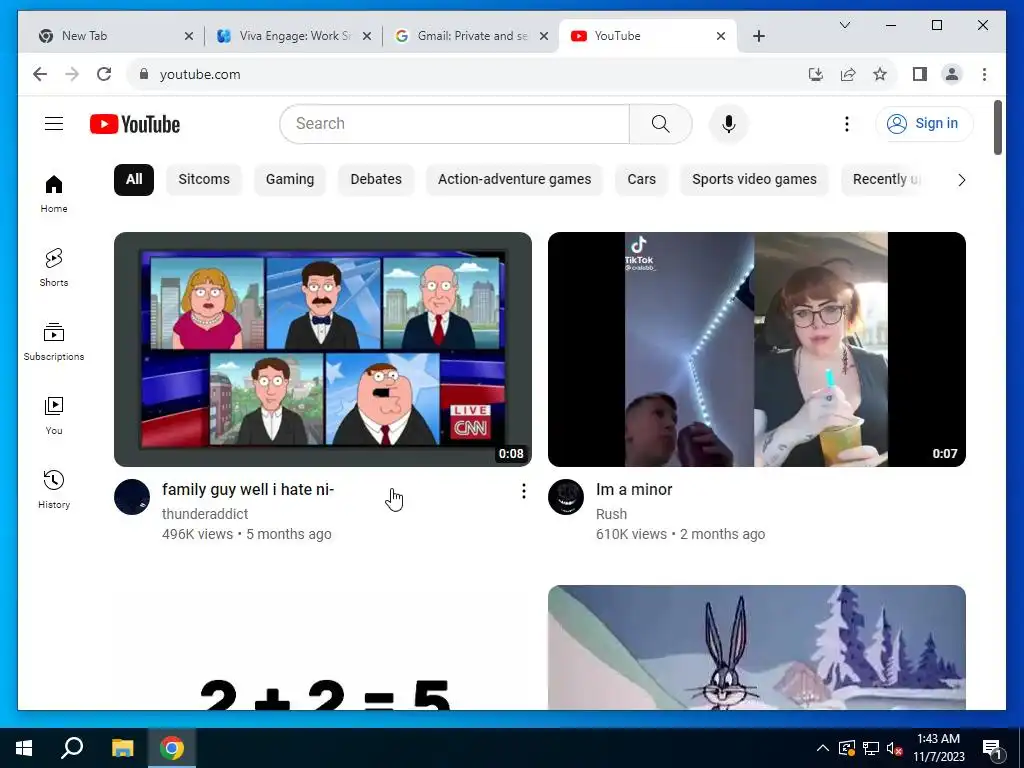Open a new browser tab
The image size is (1024, 768).
tap(758, 36)
